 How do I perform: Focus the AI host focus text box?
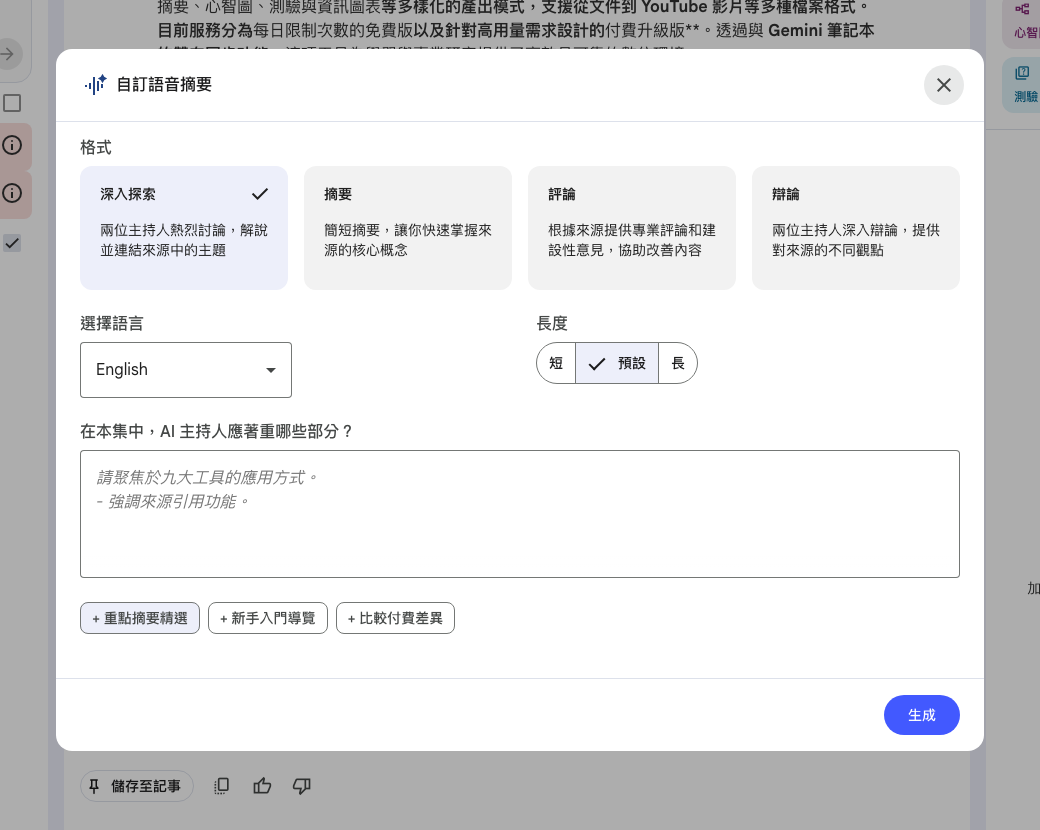520,514
